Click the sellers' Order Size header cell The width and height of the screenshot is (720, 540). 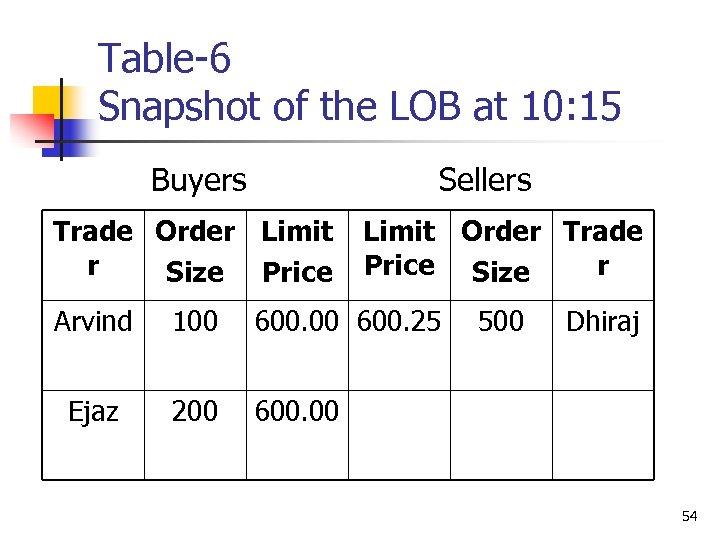click(x=501, y=251)
